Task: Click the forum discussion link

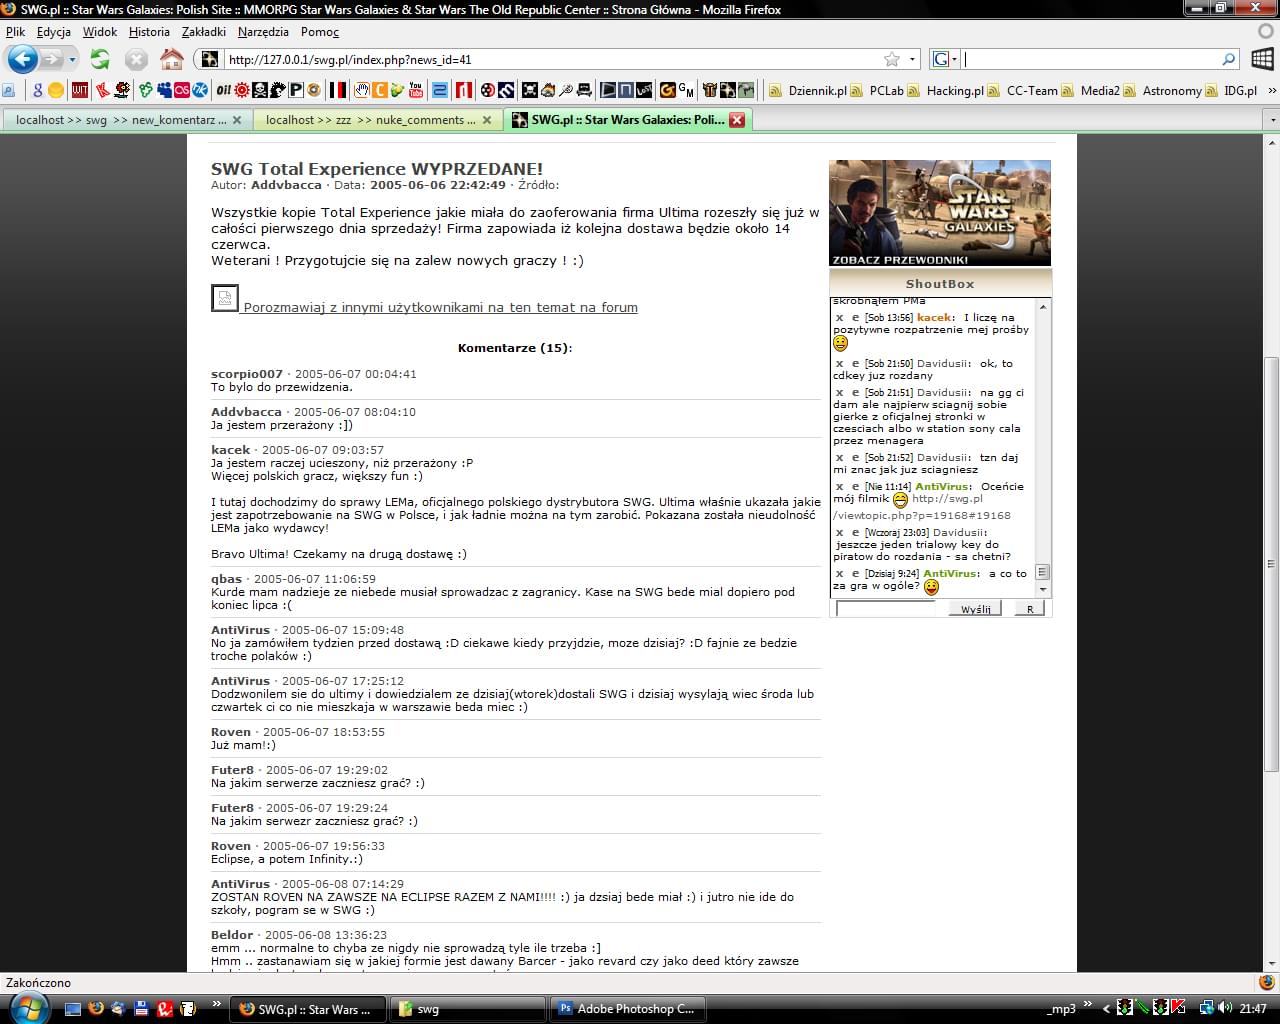Action: coord(440,307)
